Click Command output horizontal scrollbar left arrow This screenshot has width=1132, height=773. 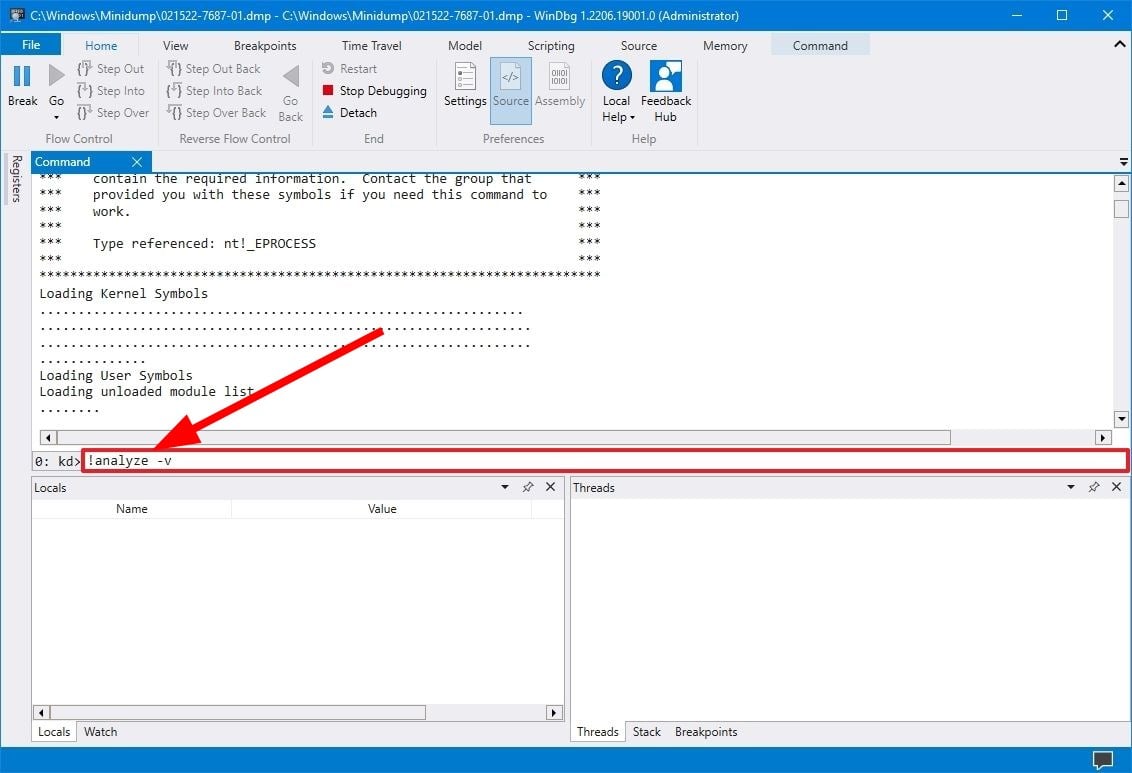(x=48, y=437)
